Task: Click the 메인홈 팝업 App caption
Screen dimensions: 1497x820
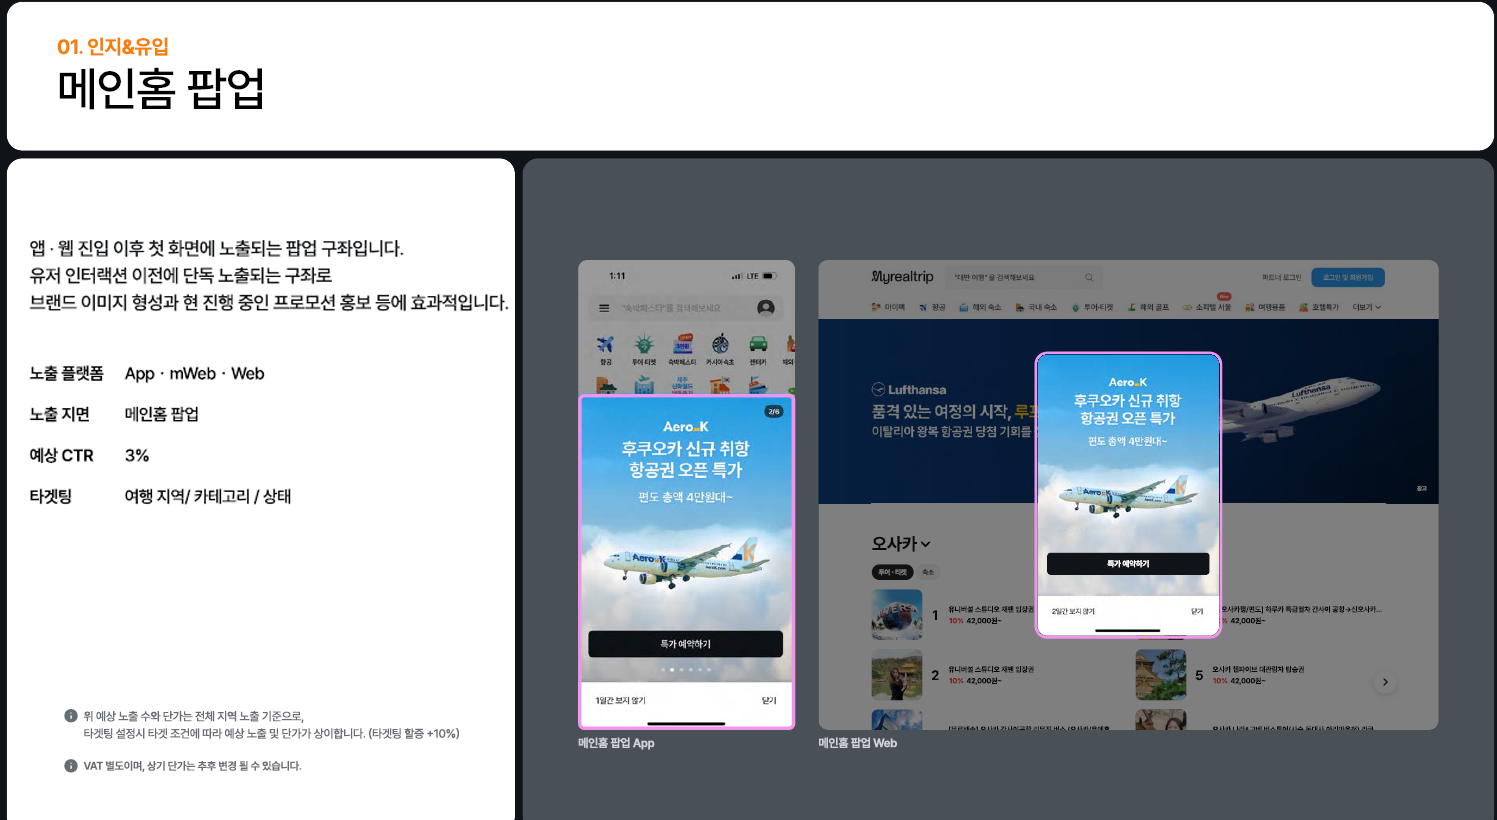Action: (616, 743)
